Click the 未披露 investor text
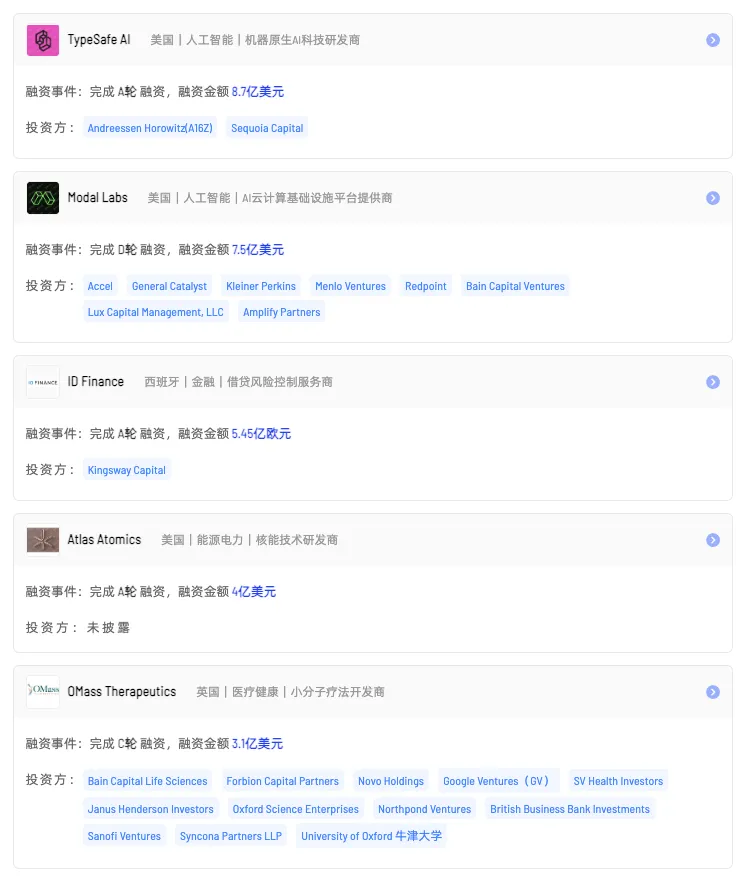 tap(108, 627)
